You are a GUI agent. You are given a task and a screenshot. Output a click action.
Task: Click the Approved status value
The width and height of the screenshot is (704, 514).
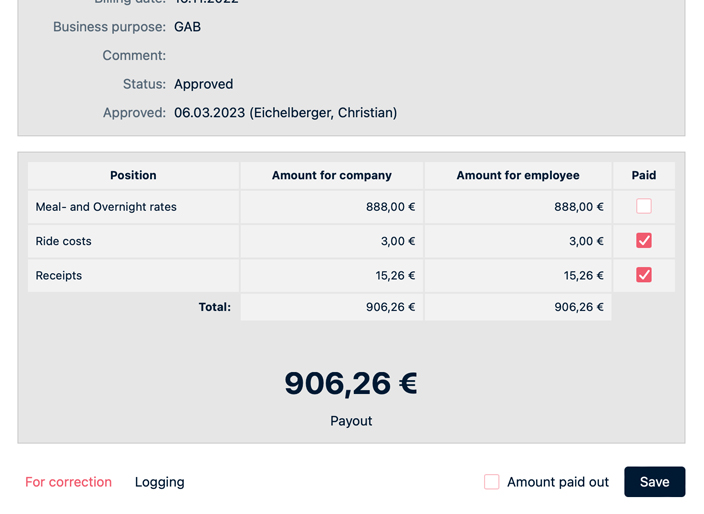203,84
